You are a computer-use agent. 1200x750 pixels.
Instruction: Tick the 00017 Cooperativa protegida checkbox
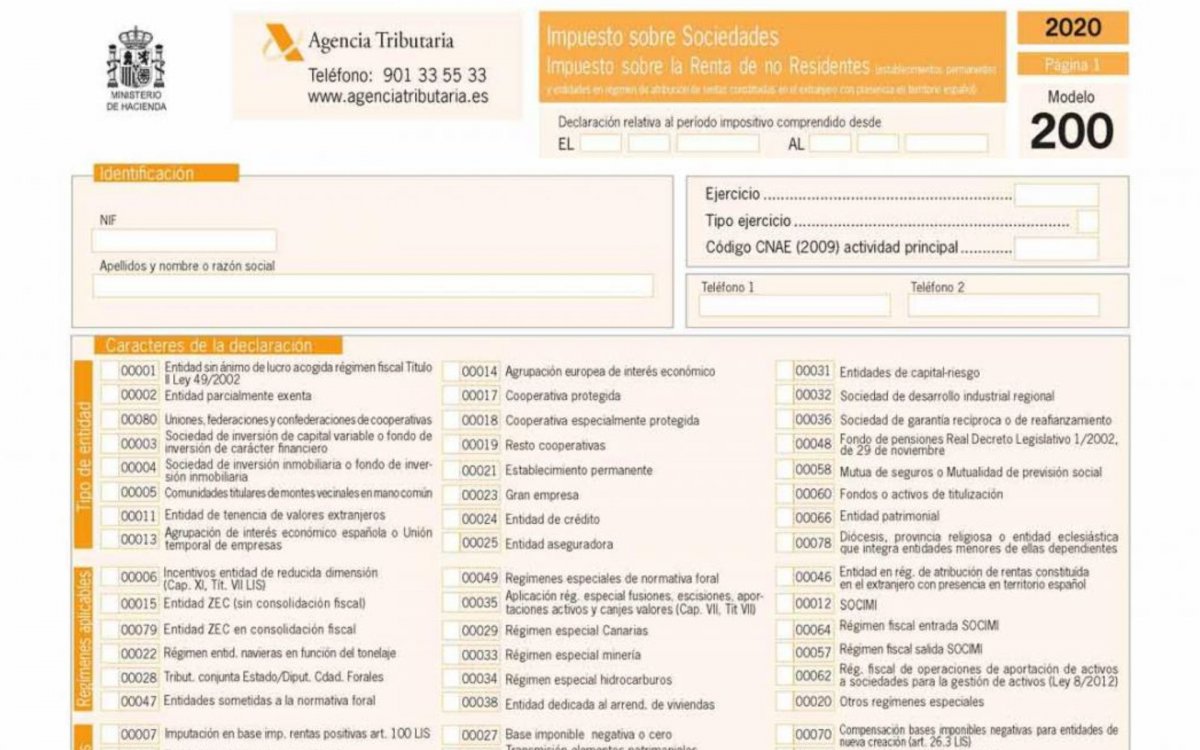click(451, 396)
